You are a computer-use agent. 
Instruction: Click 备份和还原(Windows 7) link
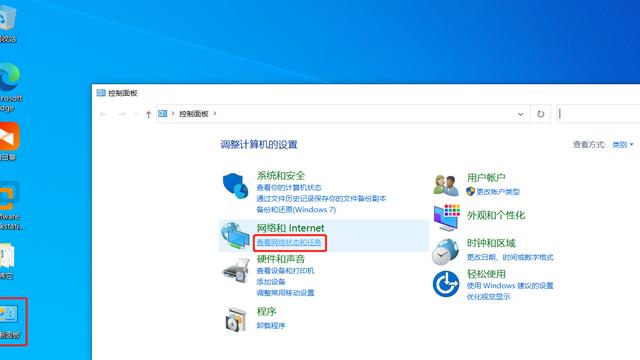click(x=296, y=209)
